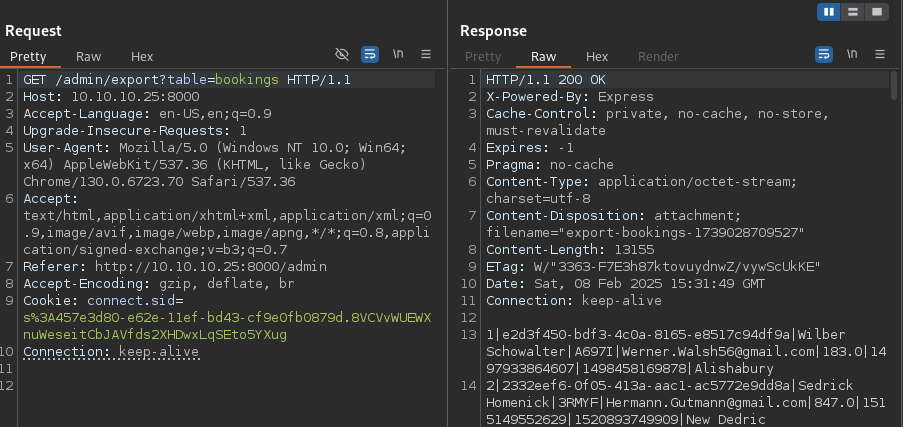The height and width of the screenshot is (427, 903).
Task: Switch to Response Render tab
Action: coord(657,57)
